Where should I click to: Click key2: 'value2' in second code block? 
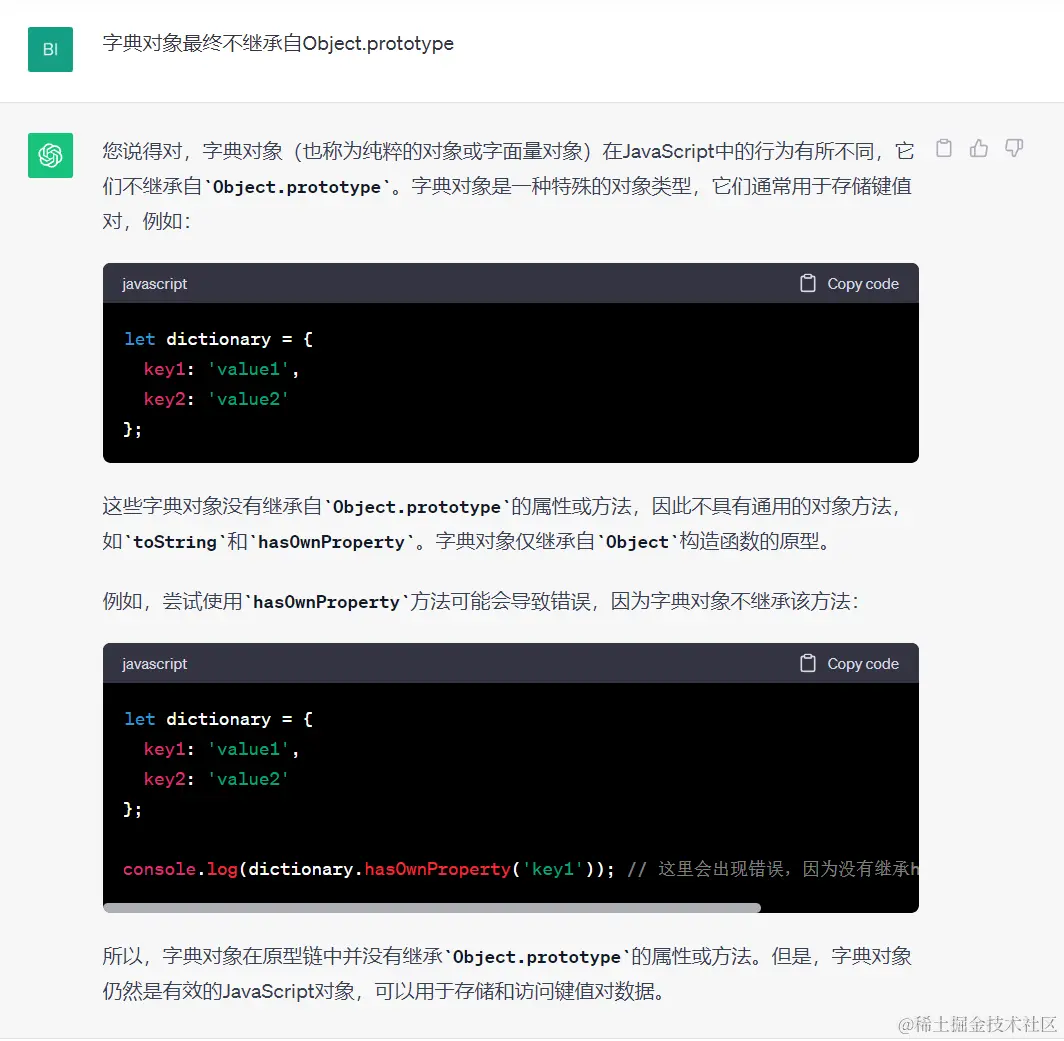216,778
